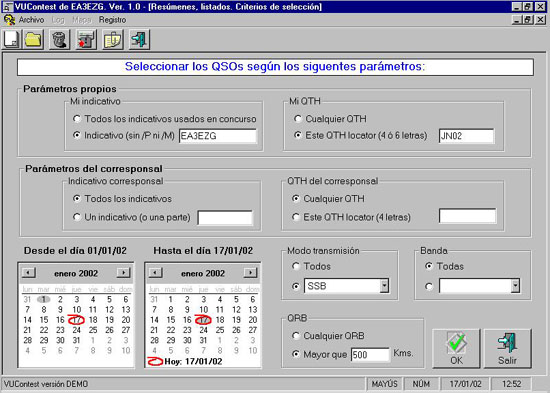Click the Mi indicativo field containing EA3EZG
This screenshot has height=393, width=550.
pos(218,136)
